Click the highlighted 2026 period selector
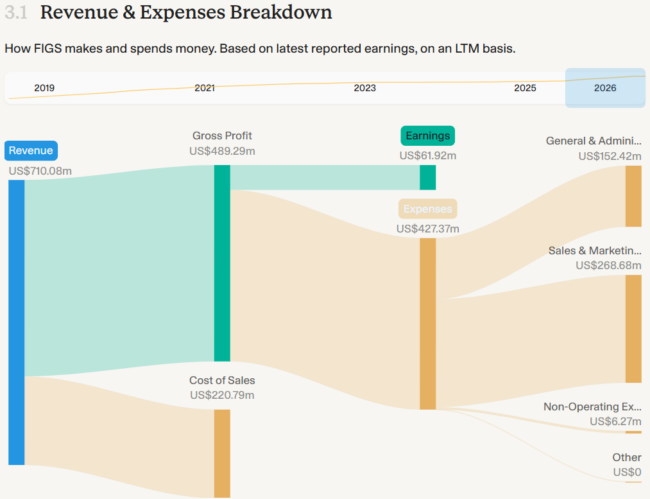 point(605,88)
